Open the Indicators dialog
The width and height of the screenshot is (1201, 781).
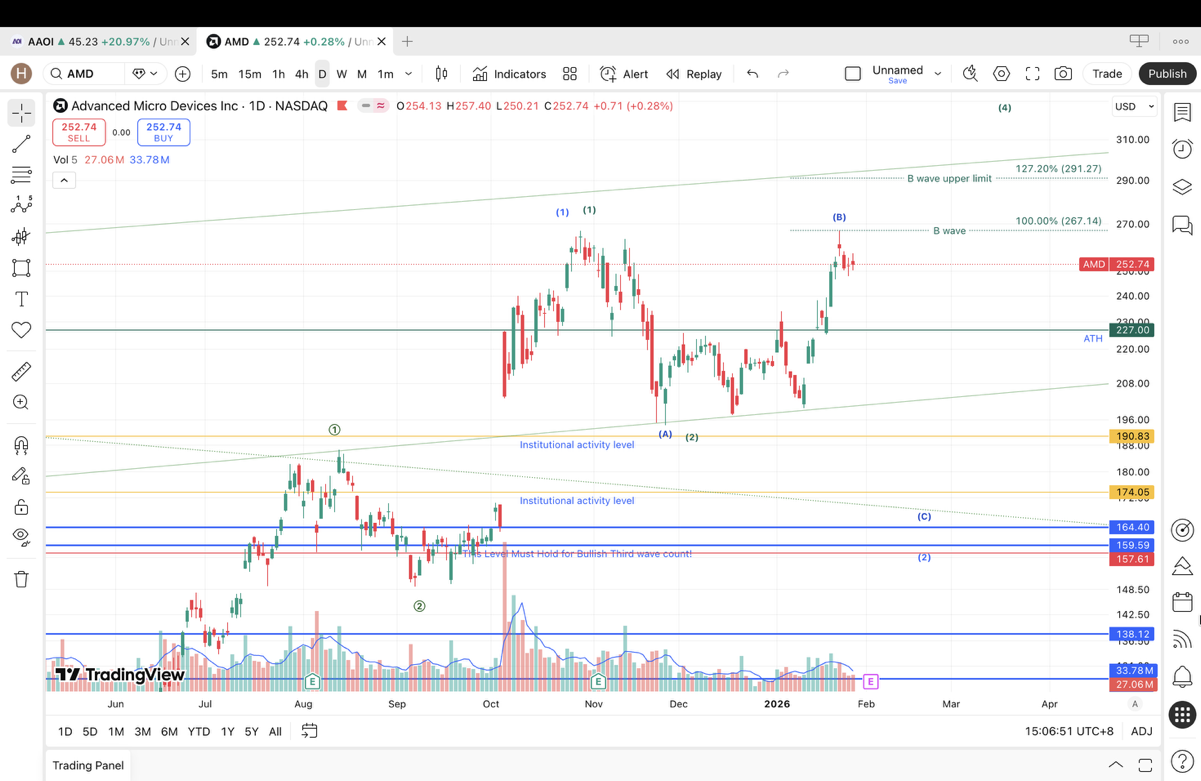(x=510, y=74)
